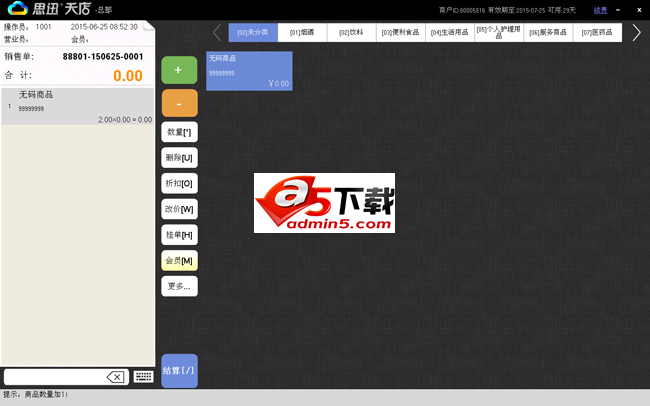
Task: Click sales order number 88801-150625-0001
Action: 103,57
